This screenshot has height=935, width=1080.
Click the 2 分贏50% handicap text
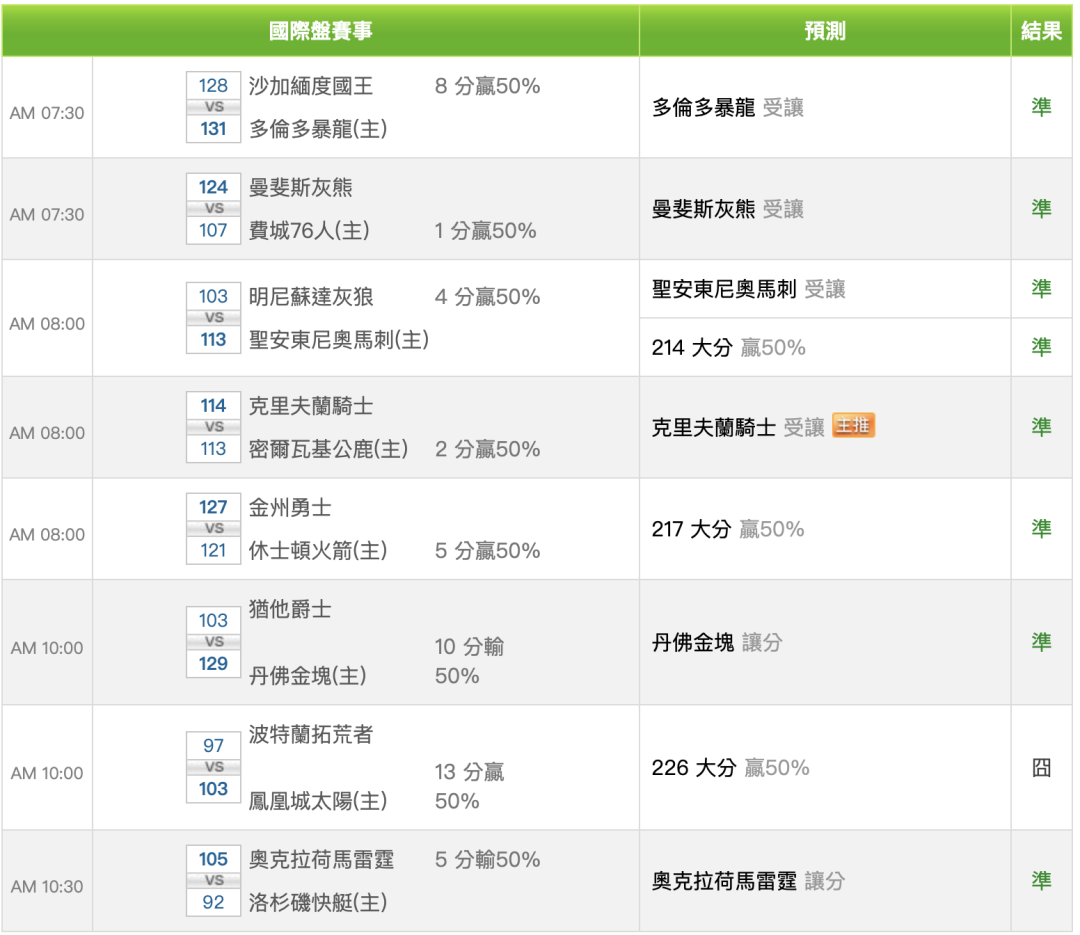pyautogui.click(x=487, y=449)
